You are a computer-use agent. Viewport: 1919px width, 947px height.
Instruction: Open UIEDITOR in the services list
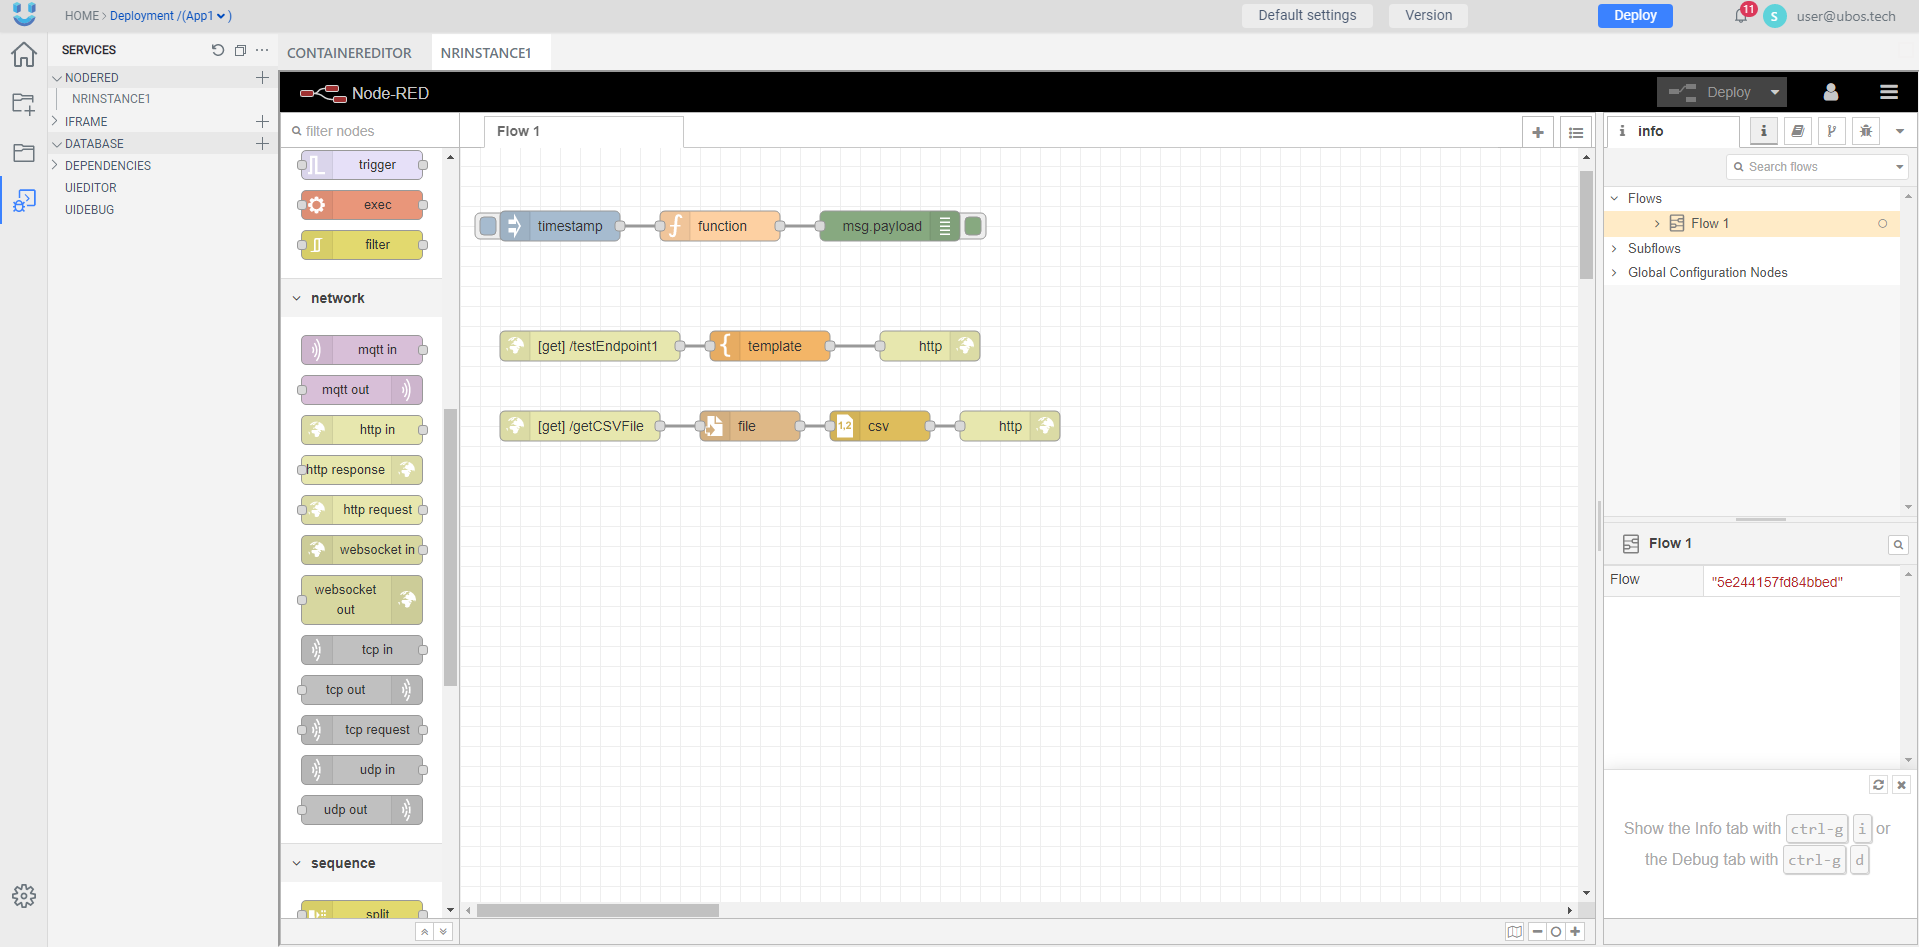tap(91, 188)
